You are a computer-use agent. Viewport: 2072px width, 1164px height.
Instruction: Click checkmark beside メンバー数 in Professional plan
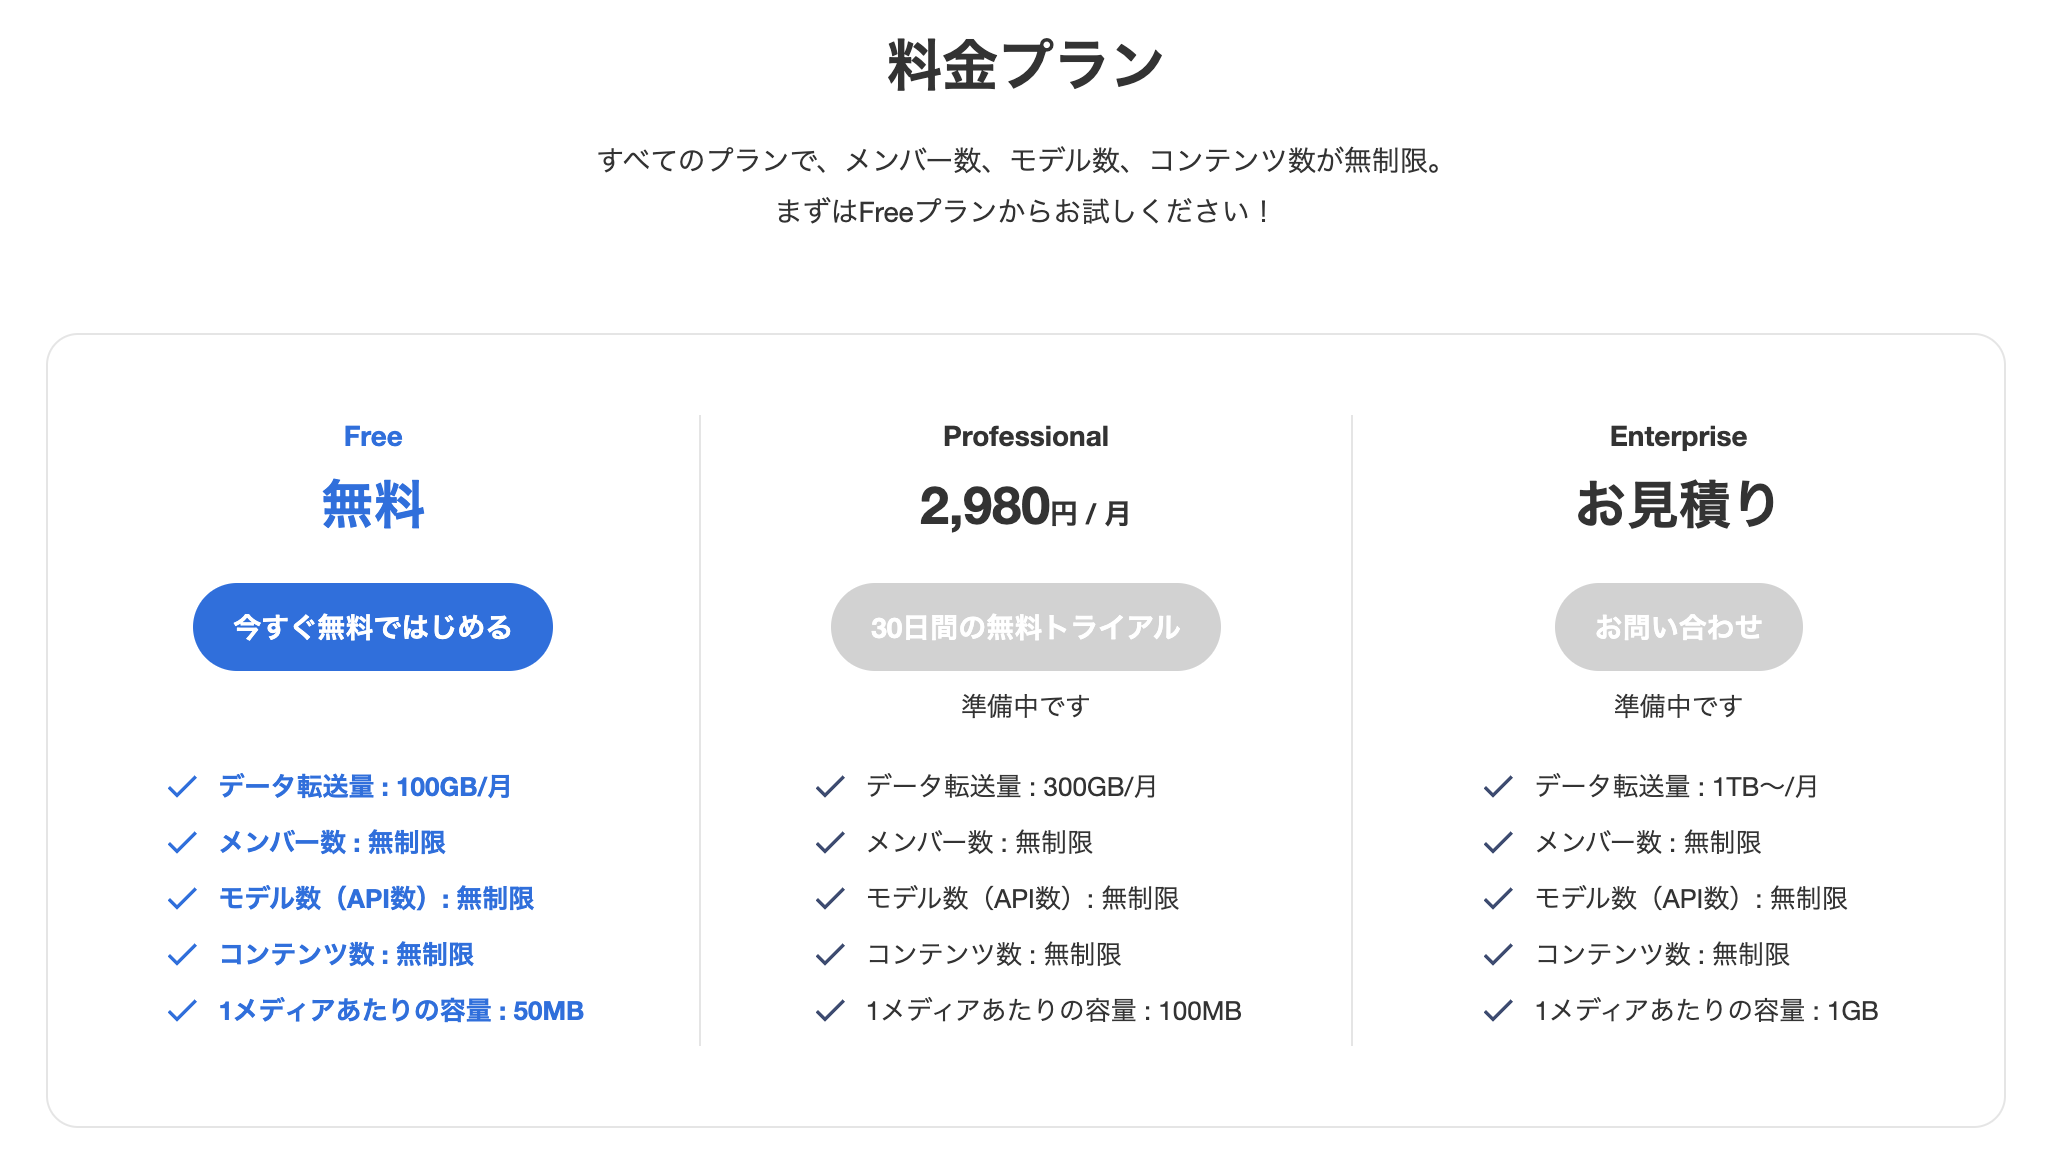[x=832, y=844]
